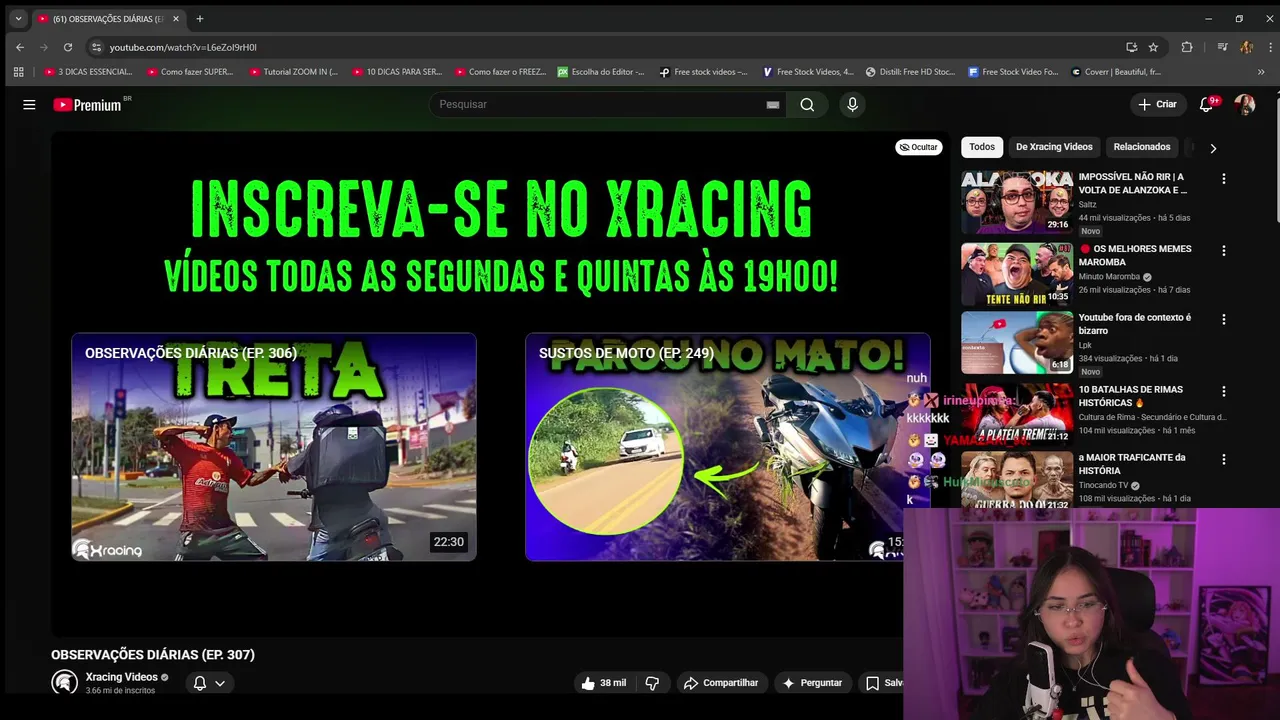
Task: Click the Compartilhar share button
Action: coord(721,683)
